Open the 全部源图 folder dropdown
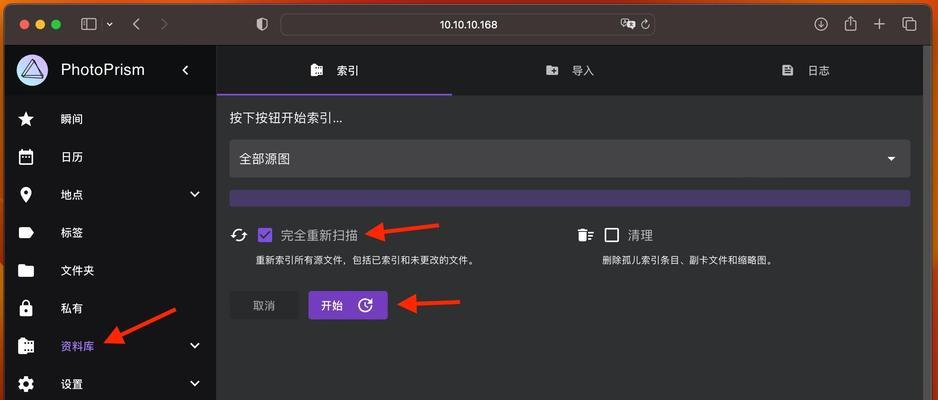 (570, 159)
